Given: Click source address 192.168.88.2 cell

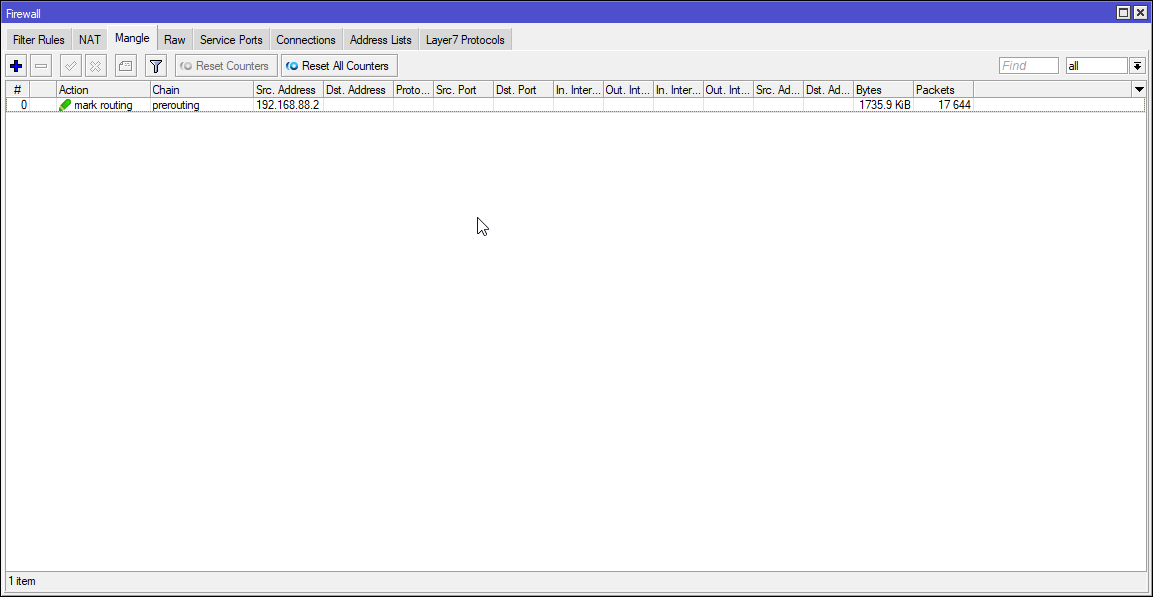Looking at the screenshot, I should coord(288,105).
